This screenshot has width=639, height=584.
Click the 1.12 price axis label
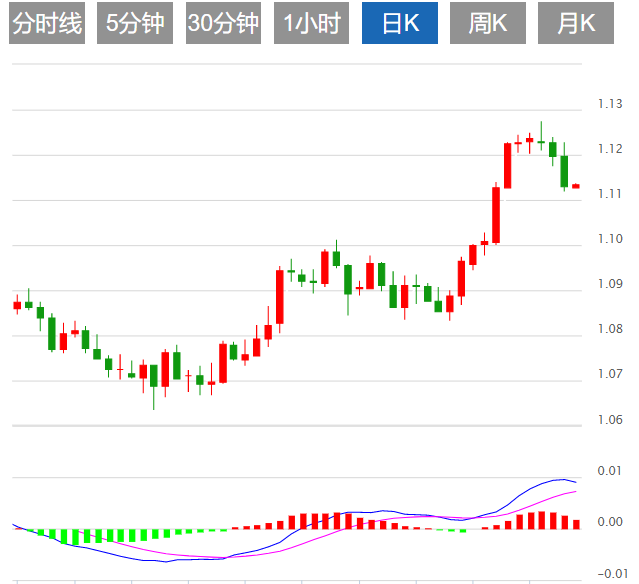point(610,149)
